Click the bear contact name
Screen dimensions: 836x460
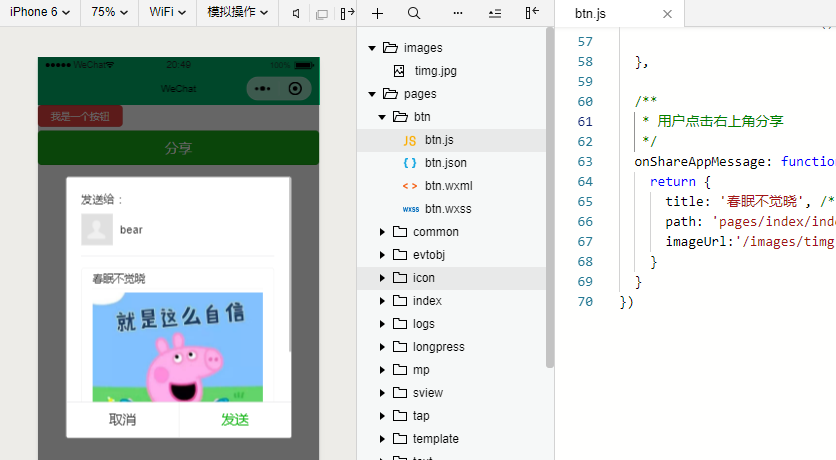pos(131,230)
